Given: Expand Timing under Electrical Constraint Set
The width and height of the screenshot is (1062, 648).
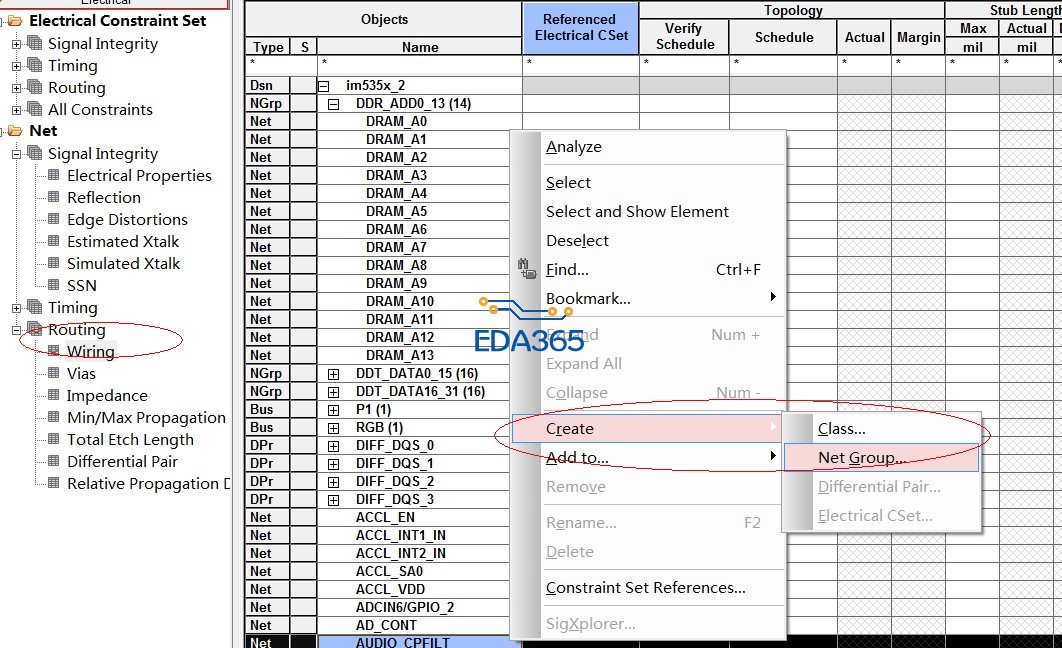Looking at the screenshot, I should [x=16, y=66].
